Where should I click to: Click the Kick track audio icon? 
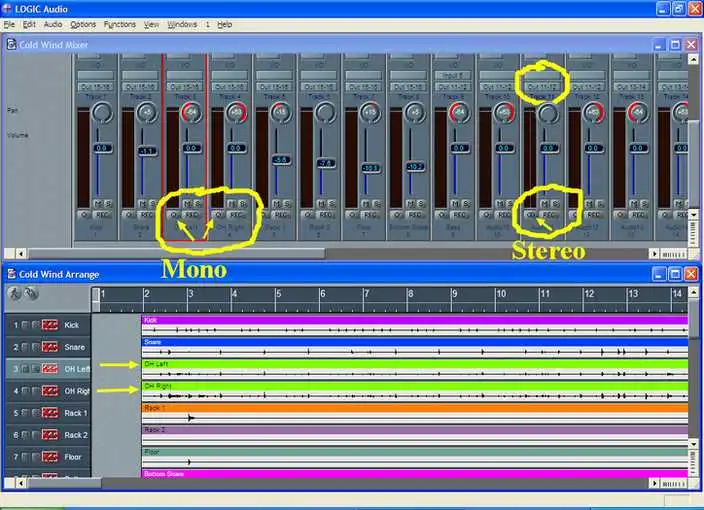pyautogui.click(x=50, y=325)
